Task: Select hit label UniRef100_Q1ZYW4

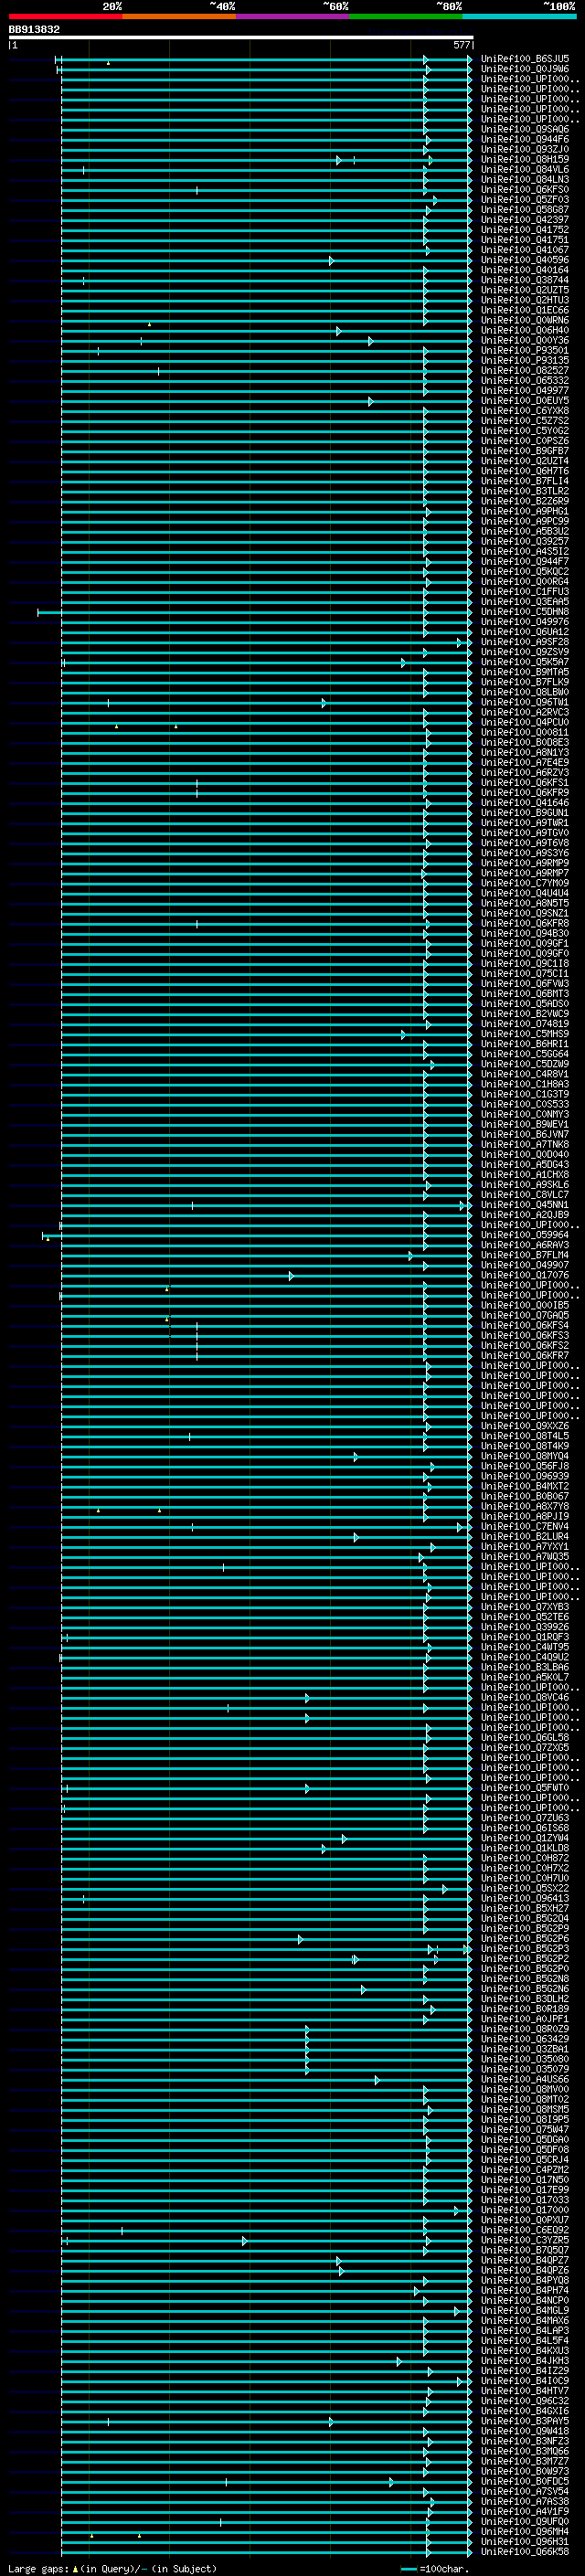Action: click(x=525, y=1838)
